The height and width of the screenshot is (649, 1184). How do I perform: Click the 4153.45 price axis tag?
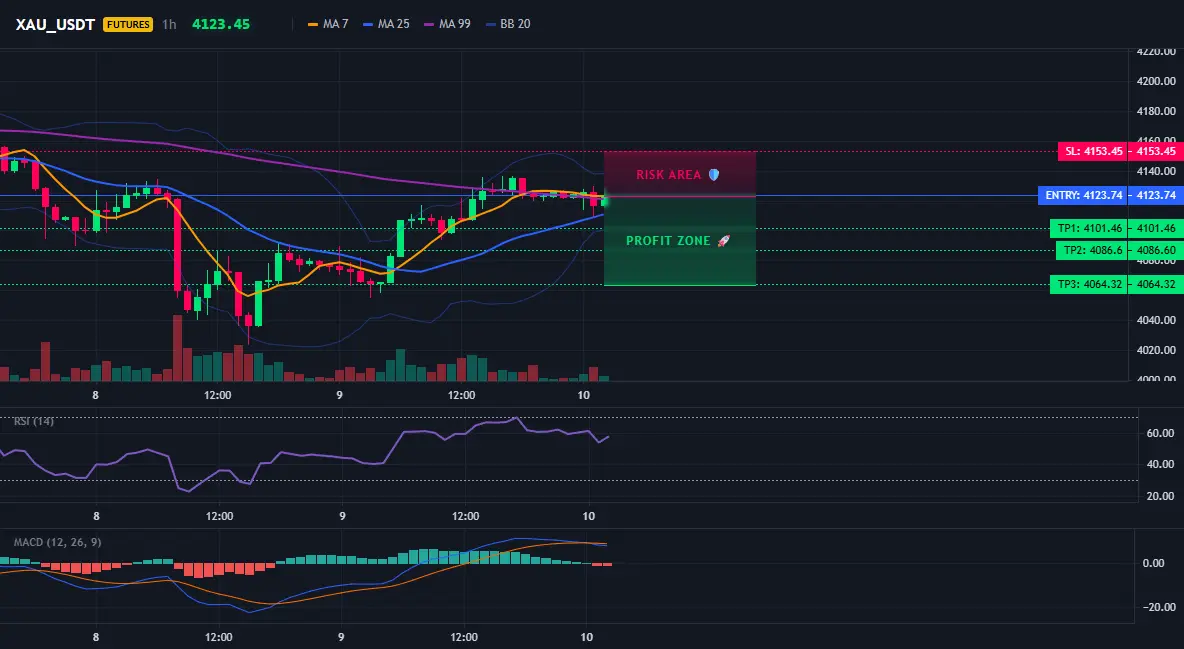click(x=1156, y=151)
